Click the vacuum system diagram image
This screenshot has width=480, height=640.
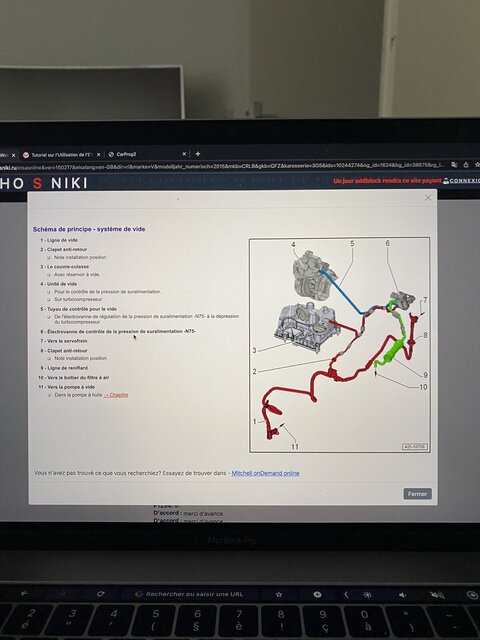click(340, 345)
